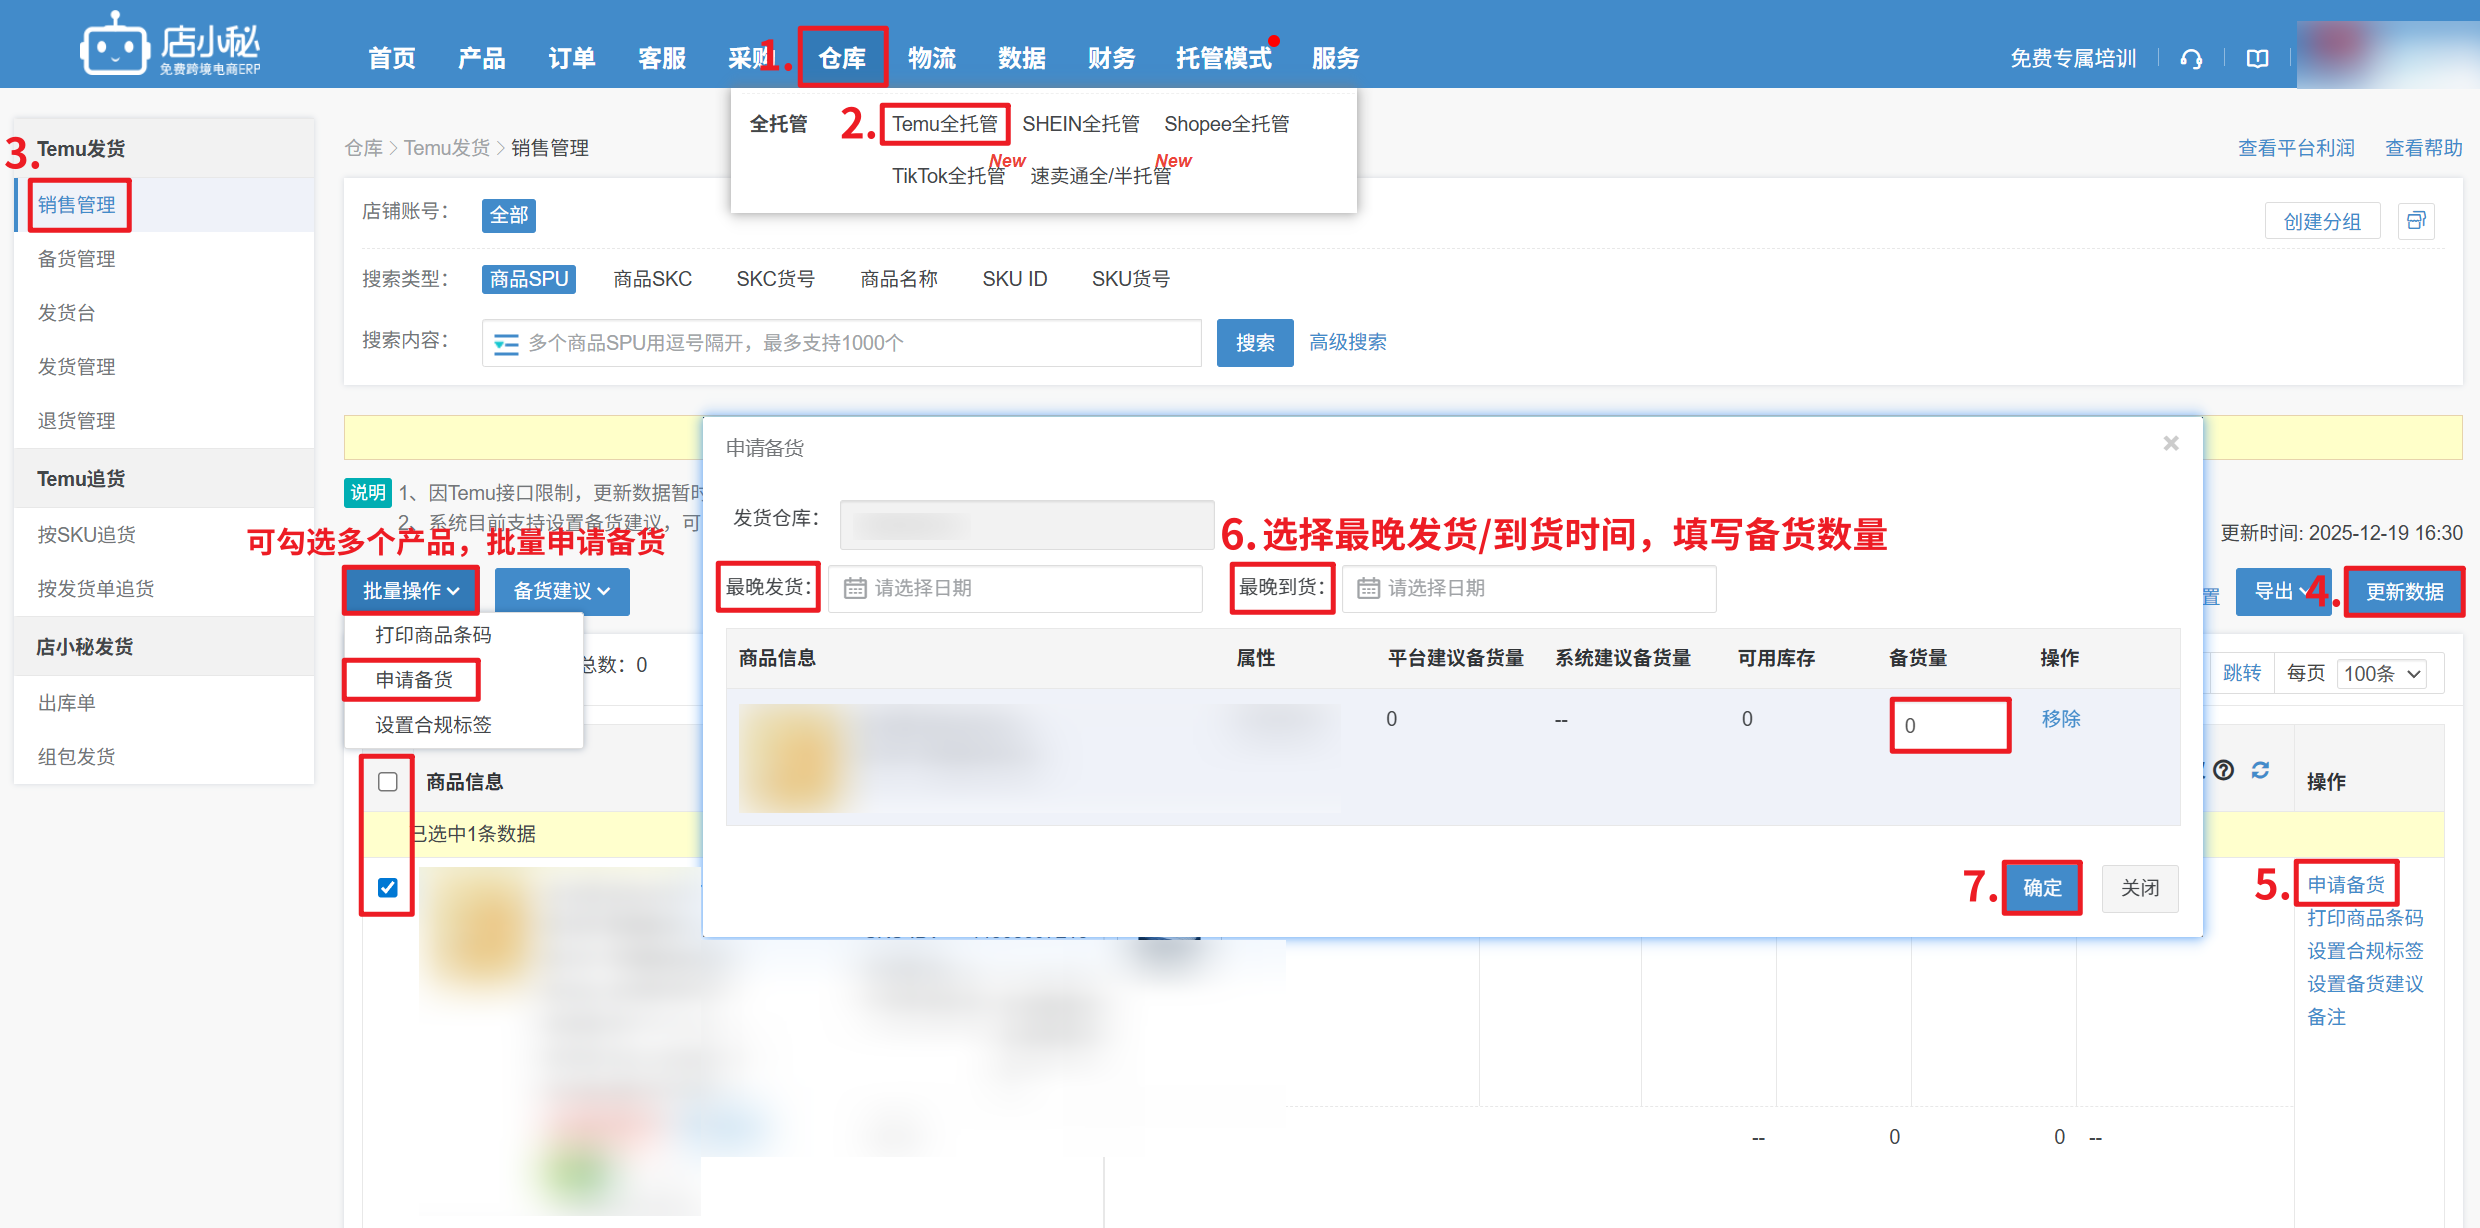Click the customer support headset icon
This screenshot has width=2480, height=1228.
2191,59
